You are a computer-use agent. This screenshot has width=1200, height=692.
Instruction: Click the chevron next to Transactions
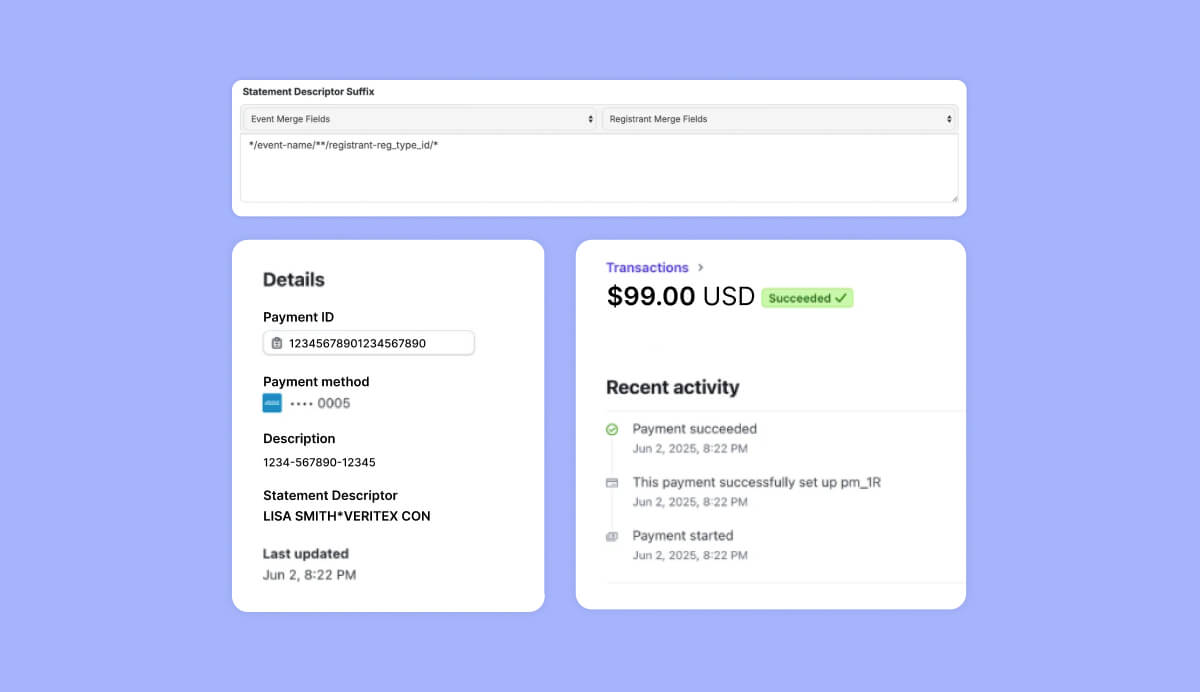click(x=701, y=267)
